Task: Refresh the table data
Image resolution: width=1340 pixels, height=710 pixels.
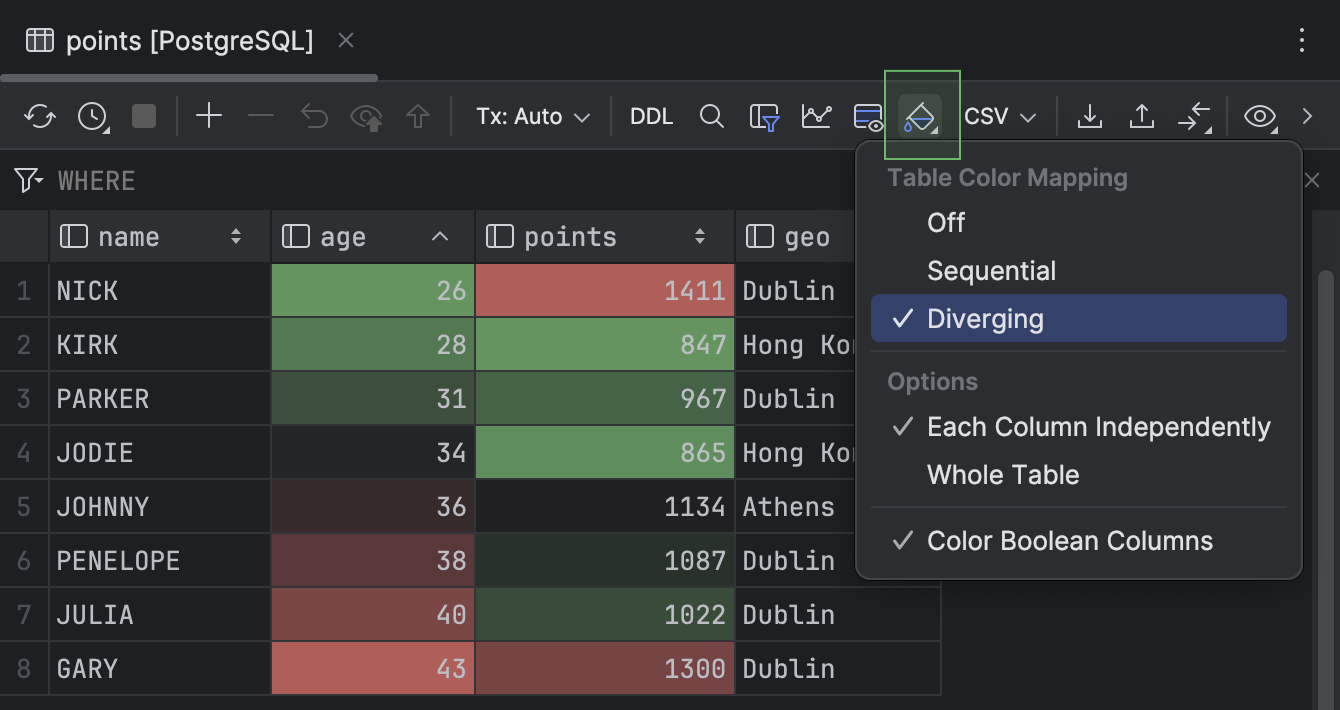Action: pyautogui.click(x=40, y=115)
